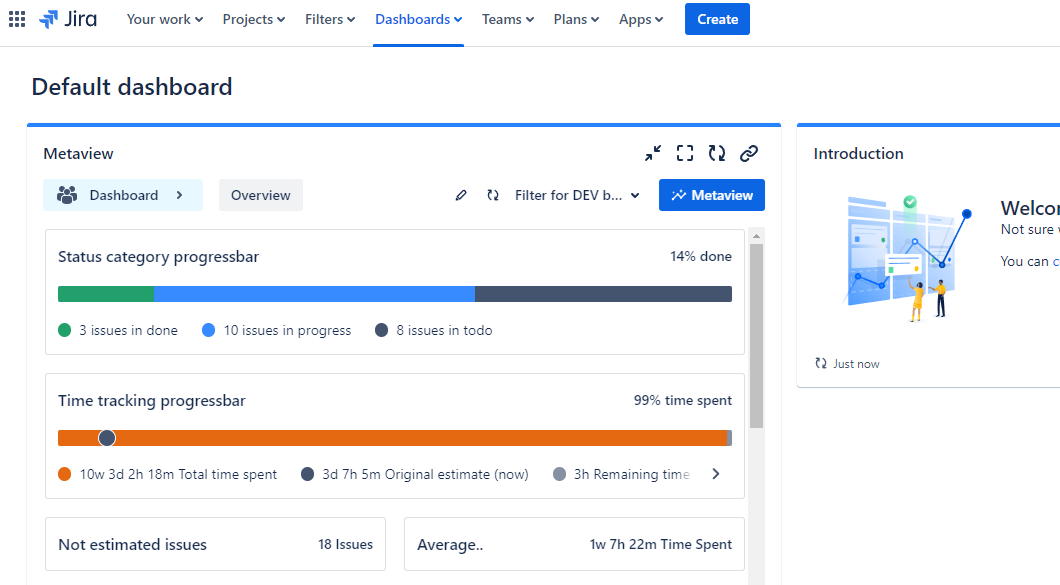Open the Projects dropdown menu
1060x585 pixels.
coord(253,19)
